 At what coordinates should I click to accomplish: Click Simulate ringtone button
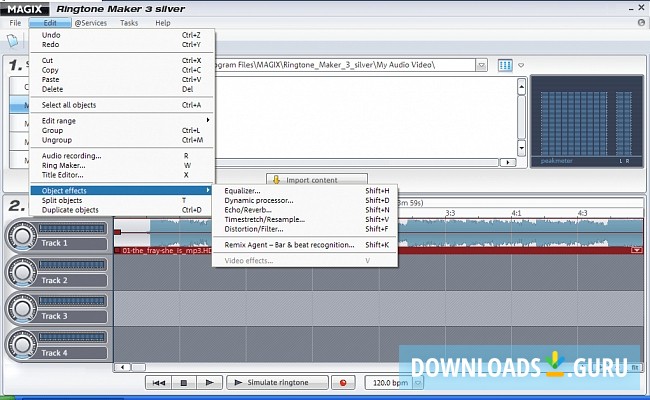(277, 383)
